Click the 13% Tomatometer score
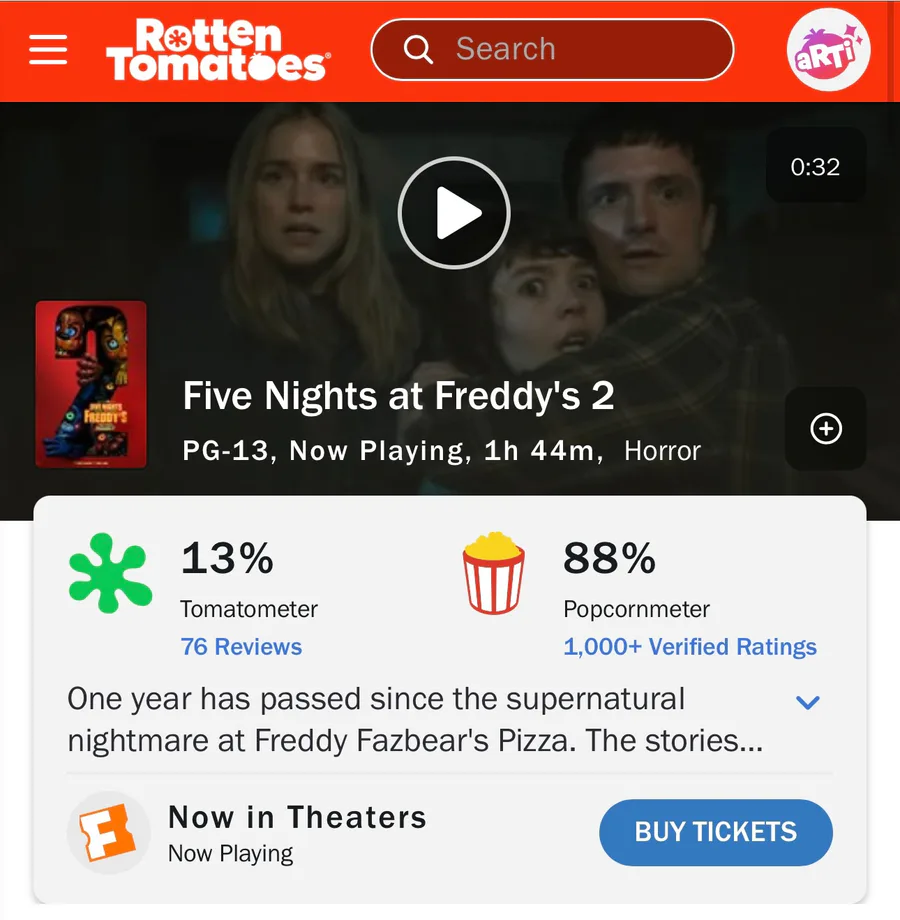This screenshot has height=920, width=900. coord(227,558)
